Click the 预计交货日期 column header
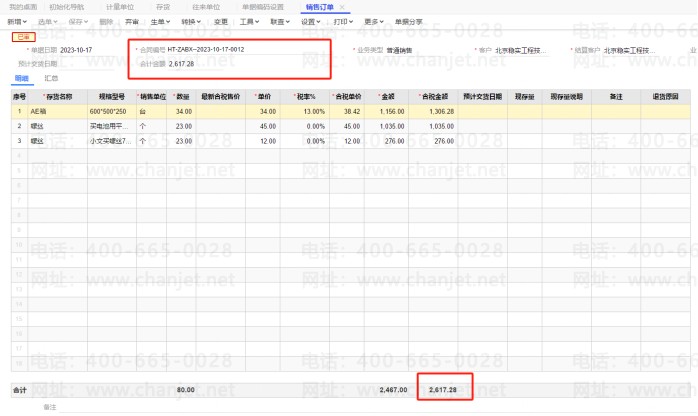Screen dimensions: 698x416 point(483,97)
